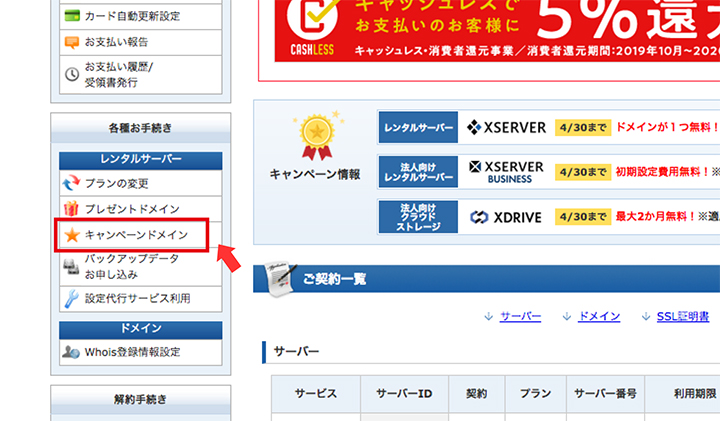Click the ご契約一覧 section heading
The image size is (720, 421).
[334, 279]
